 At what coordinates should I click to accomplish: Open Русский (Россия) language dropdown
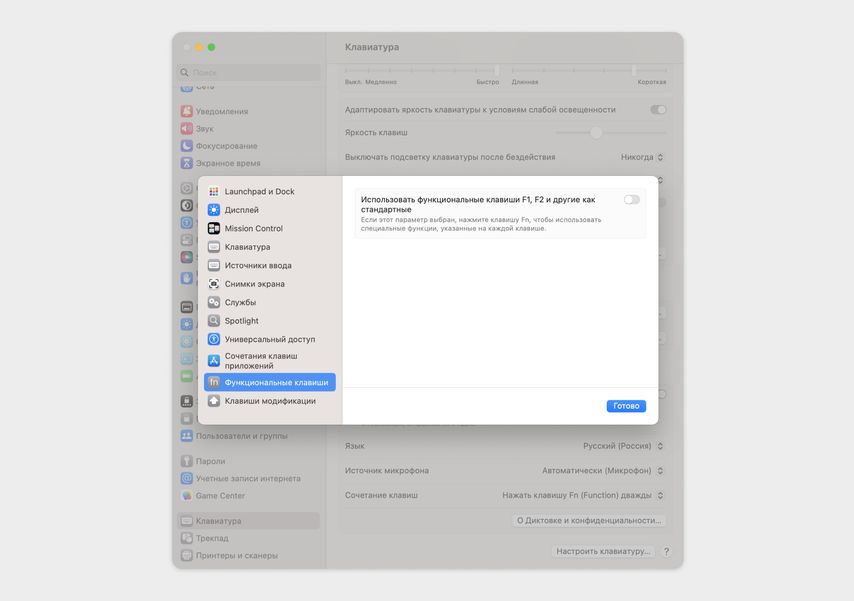(x=623, y=446)
